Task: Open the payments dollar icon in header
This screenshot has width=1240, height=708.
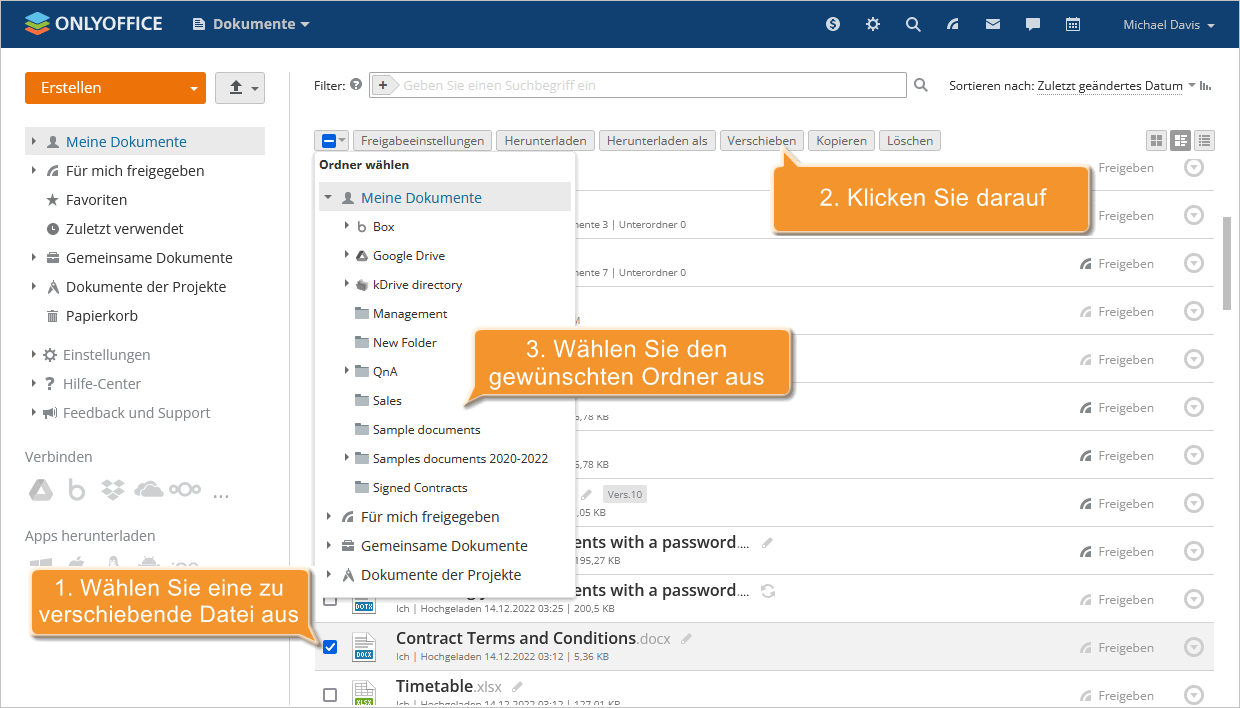Action: (x=833, y=24)
